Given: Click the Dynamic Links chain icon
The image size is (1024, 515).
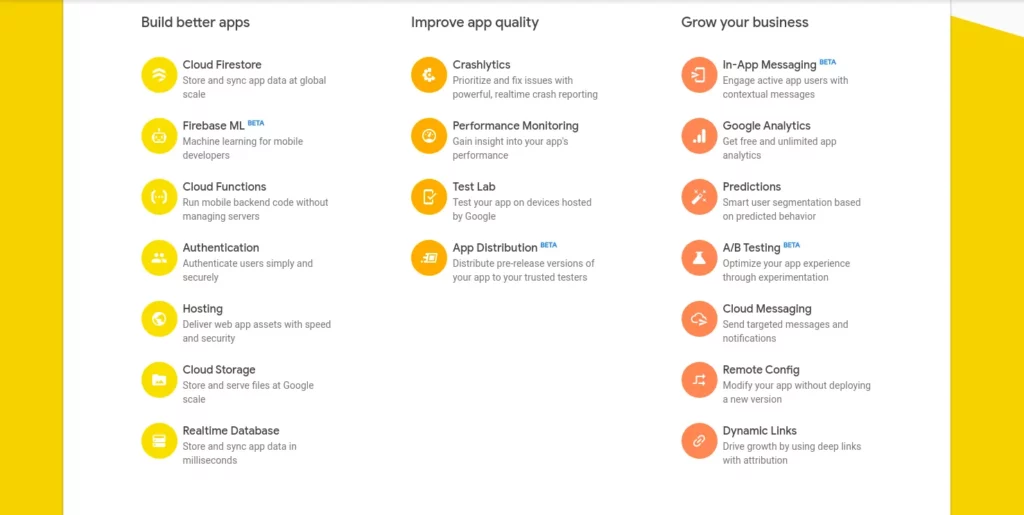Looking at the screenshot, I should 699,441.
